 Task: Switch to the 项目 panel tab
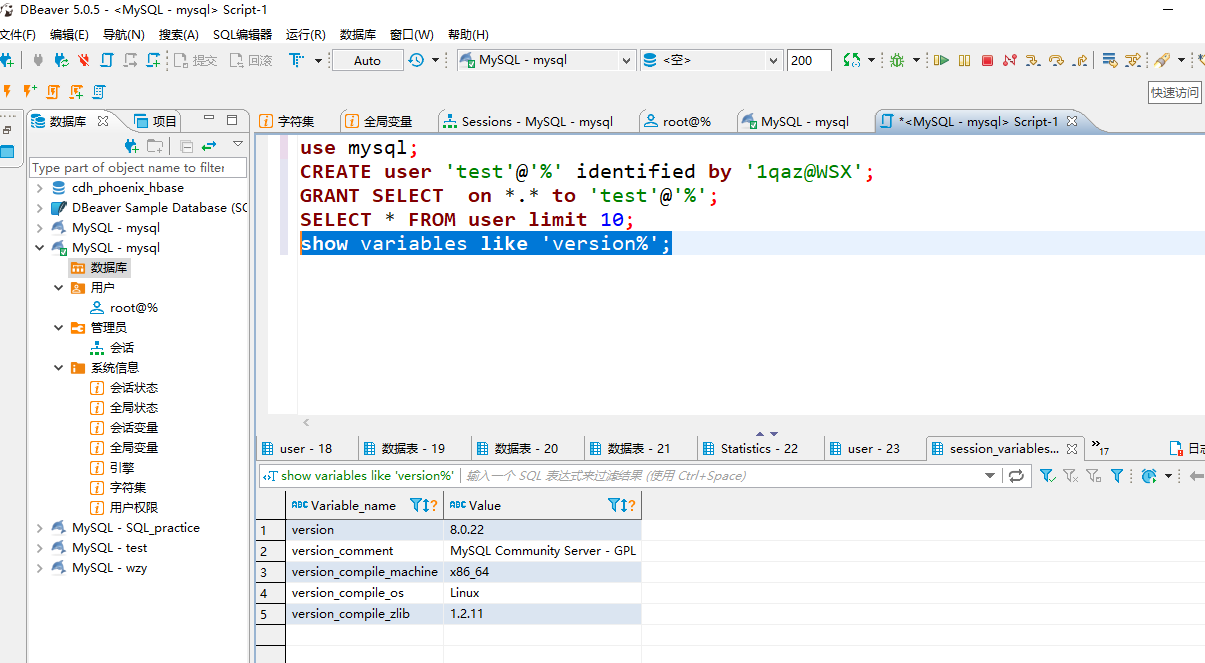155,121
